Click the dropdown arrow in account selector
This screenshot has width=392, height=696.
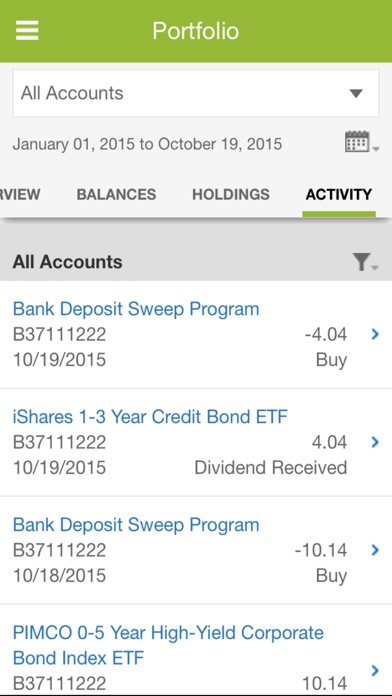[356, 94]
